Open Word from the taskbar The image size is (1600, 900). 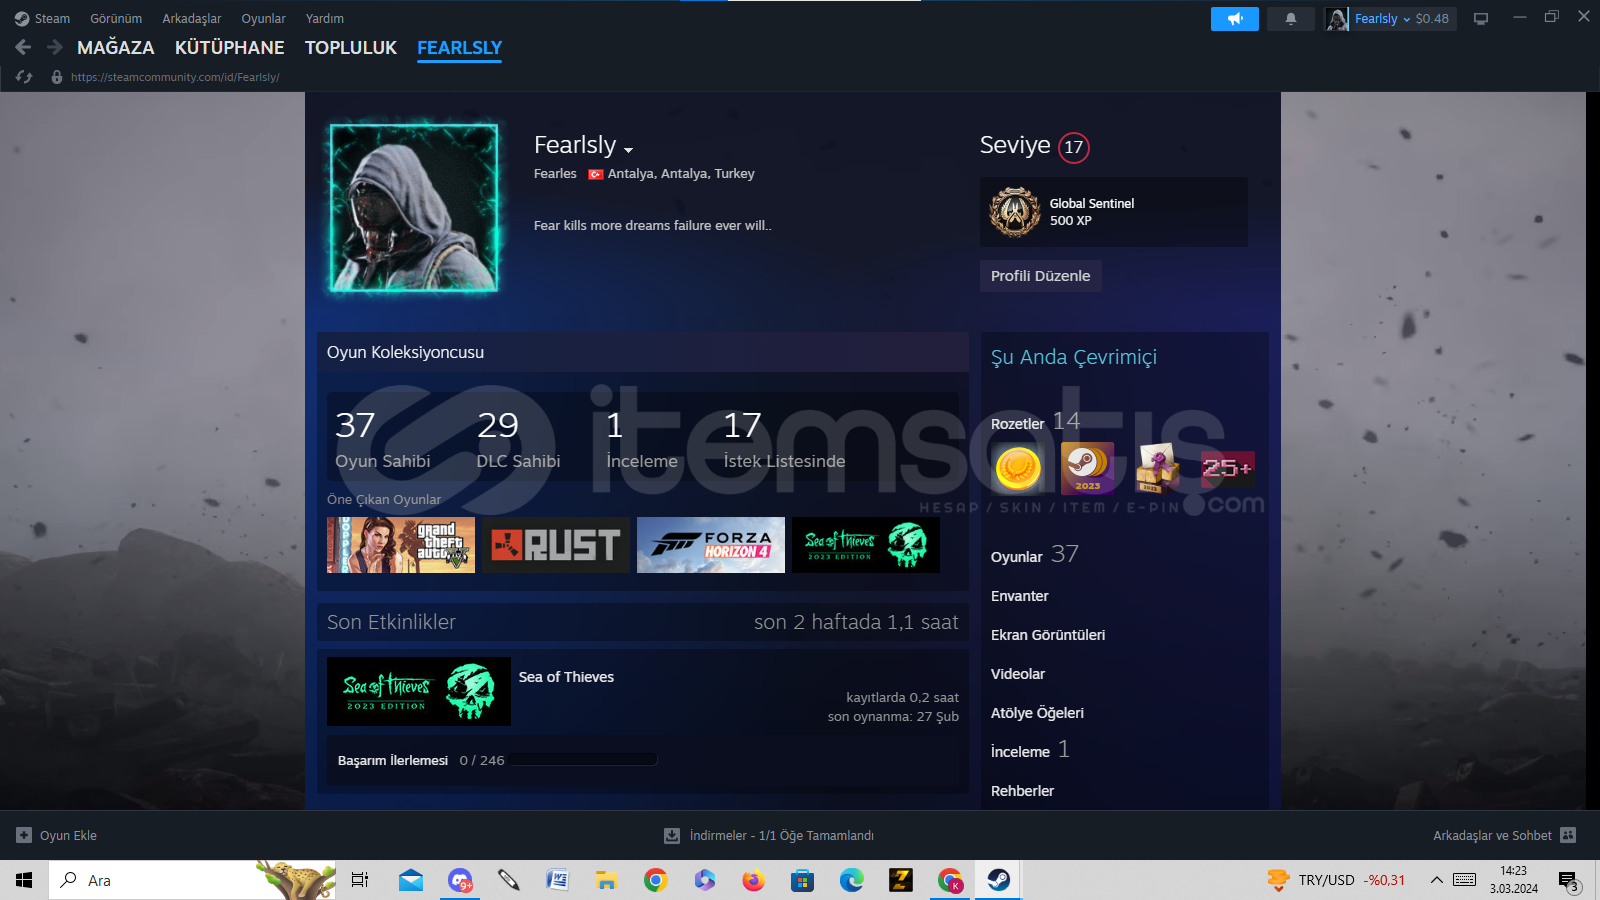557,880
